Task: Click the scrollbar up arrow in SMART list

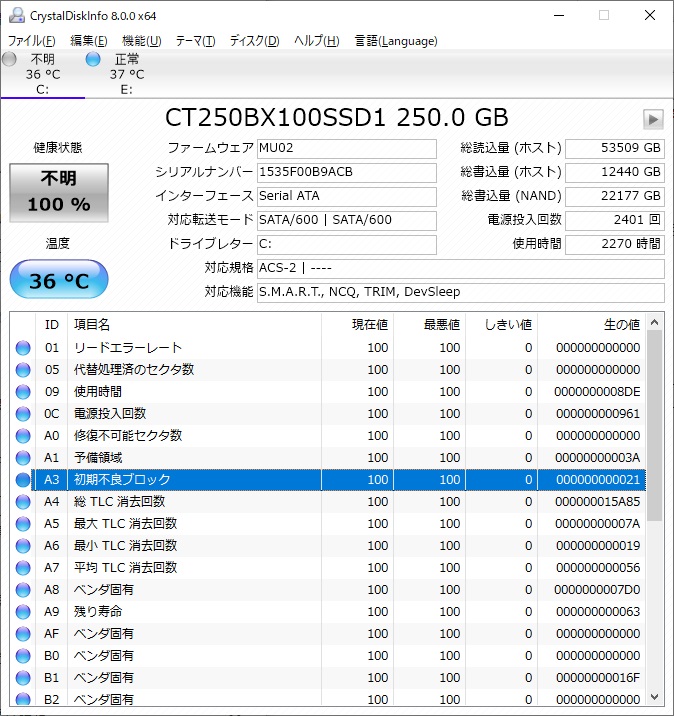Action: tap(654, 322)
